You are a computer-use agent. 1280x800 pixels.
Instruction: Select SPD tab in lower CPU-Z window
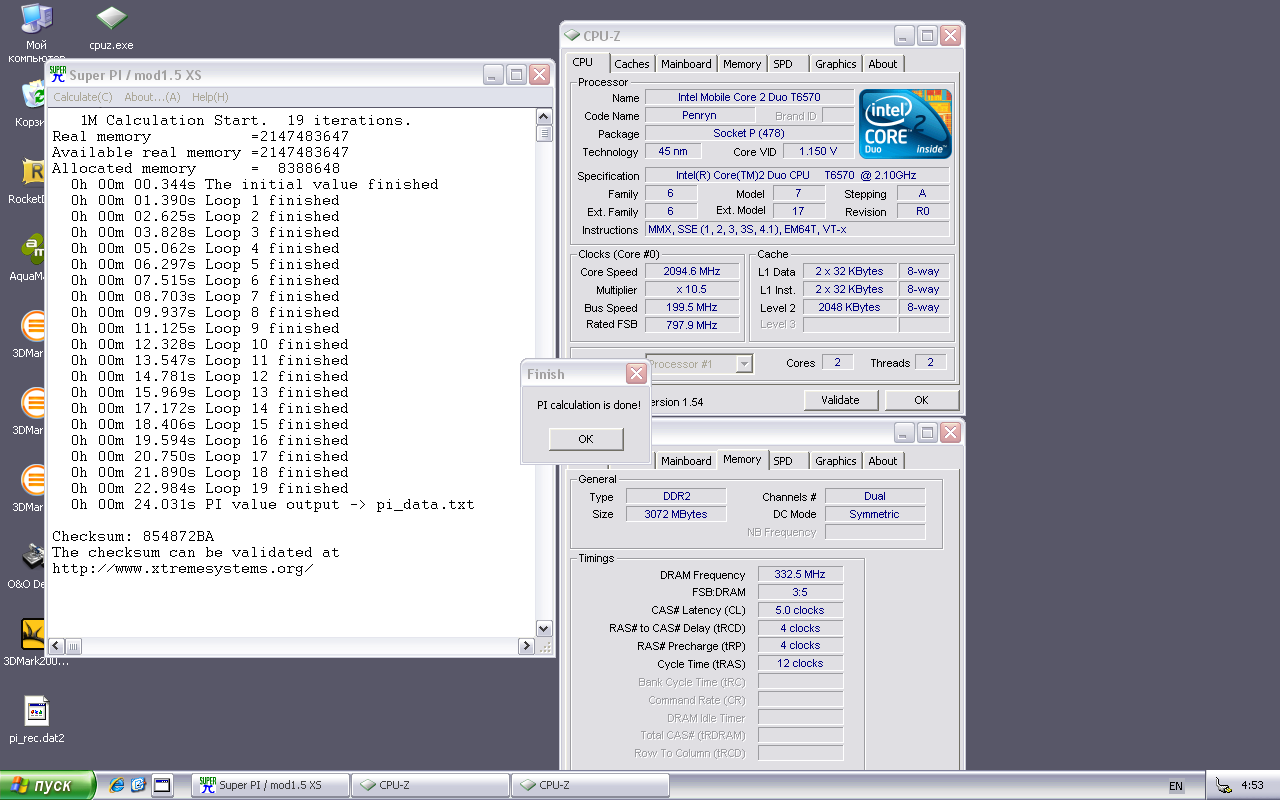coord(783,461)
